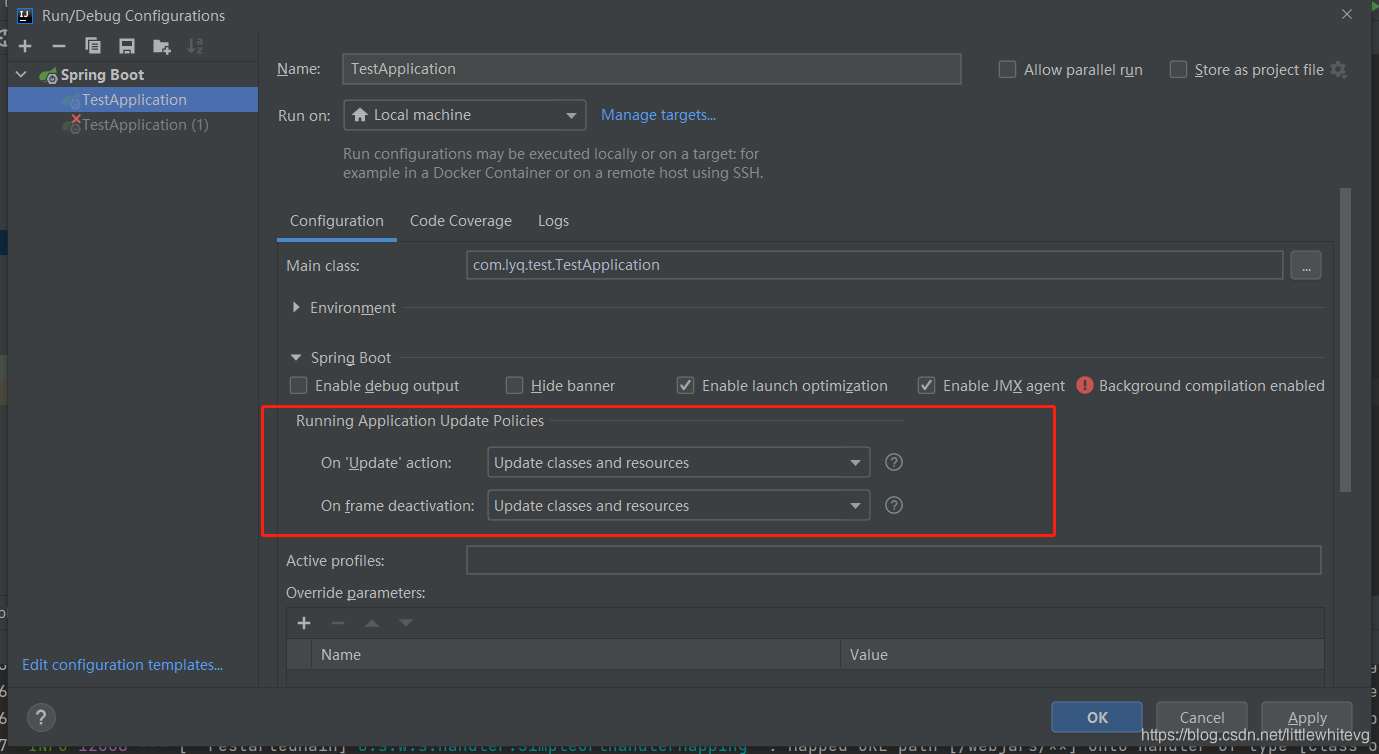Toggle Store as project file checkbox
The height and width of the screenshot is (754, 1379).
click(1178, 70)
